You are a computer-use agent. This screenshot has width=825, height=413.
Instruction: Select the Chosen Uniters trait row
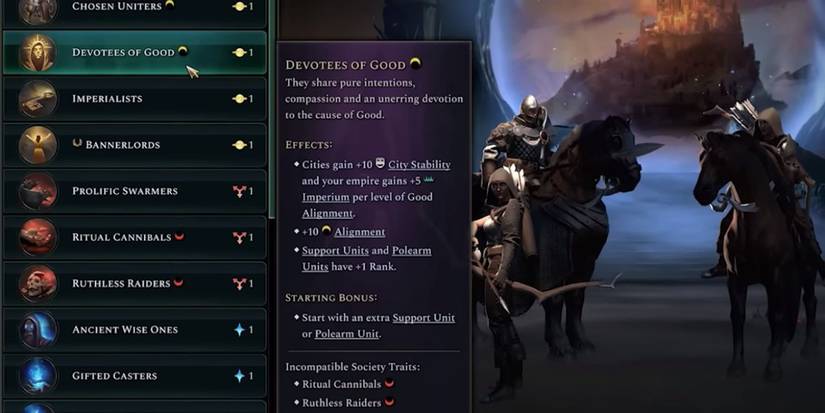(135, 12)
